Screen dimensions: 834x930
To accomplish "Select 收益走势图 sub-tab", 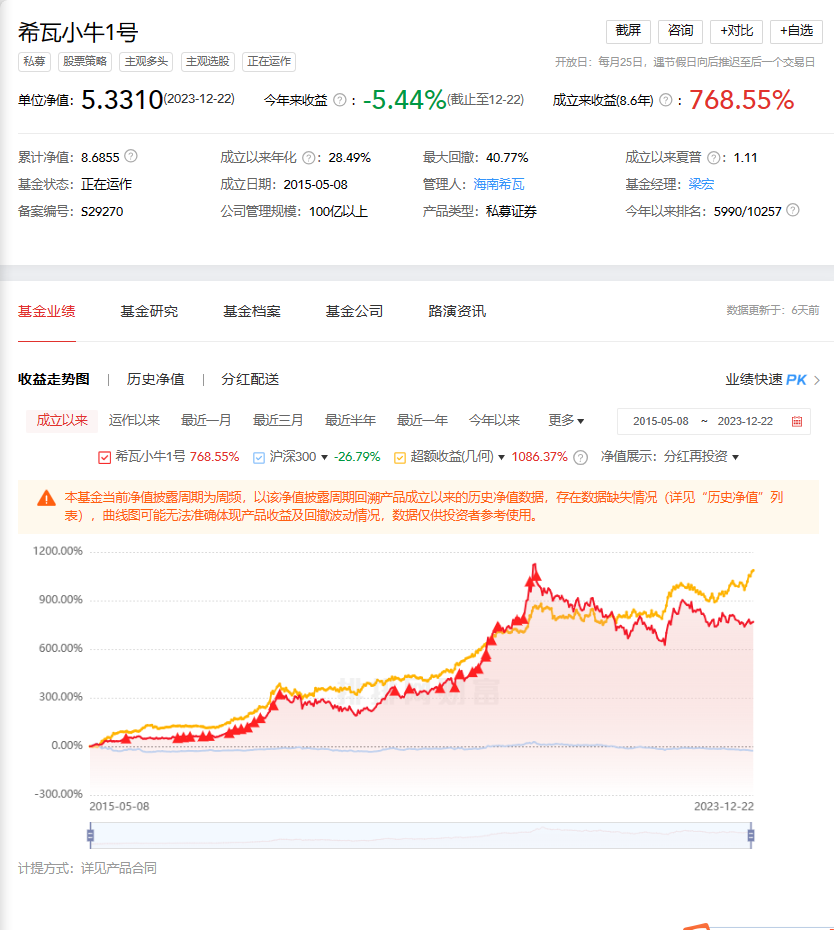I will [x=54, y=380].
